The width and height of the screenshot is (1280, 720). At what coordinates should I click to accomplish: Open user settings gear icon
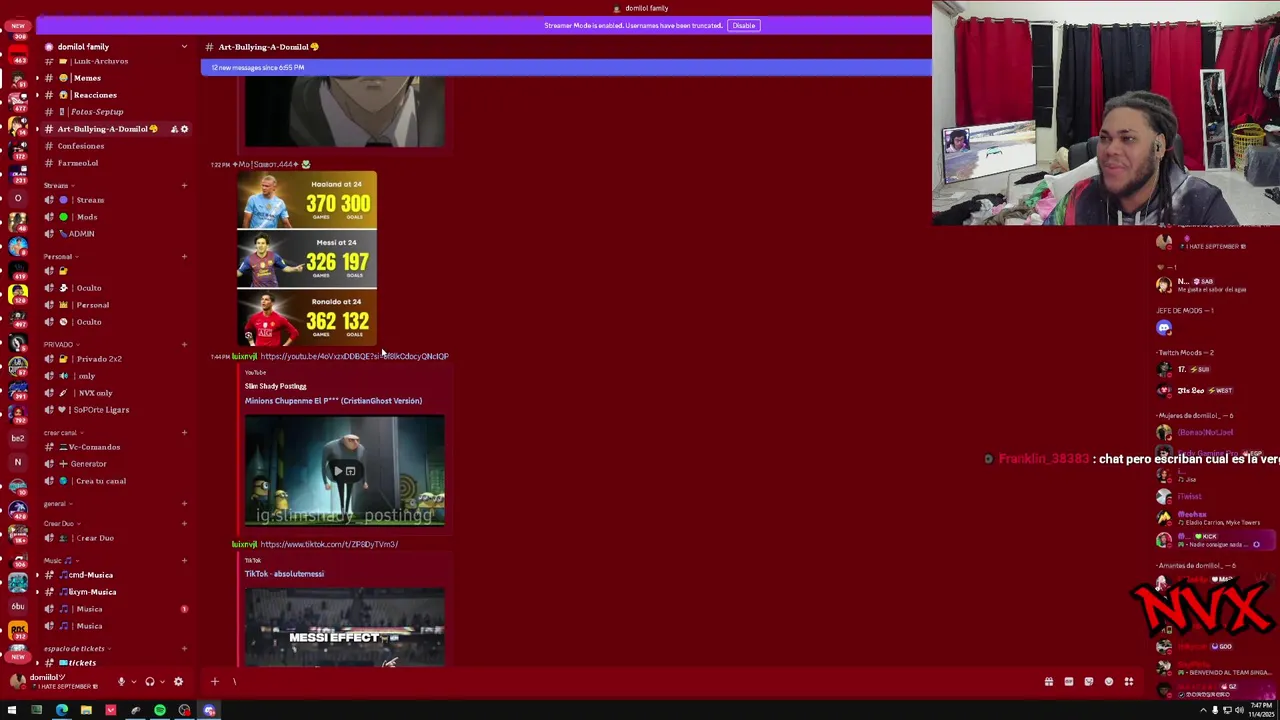(178, 682)
